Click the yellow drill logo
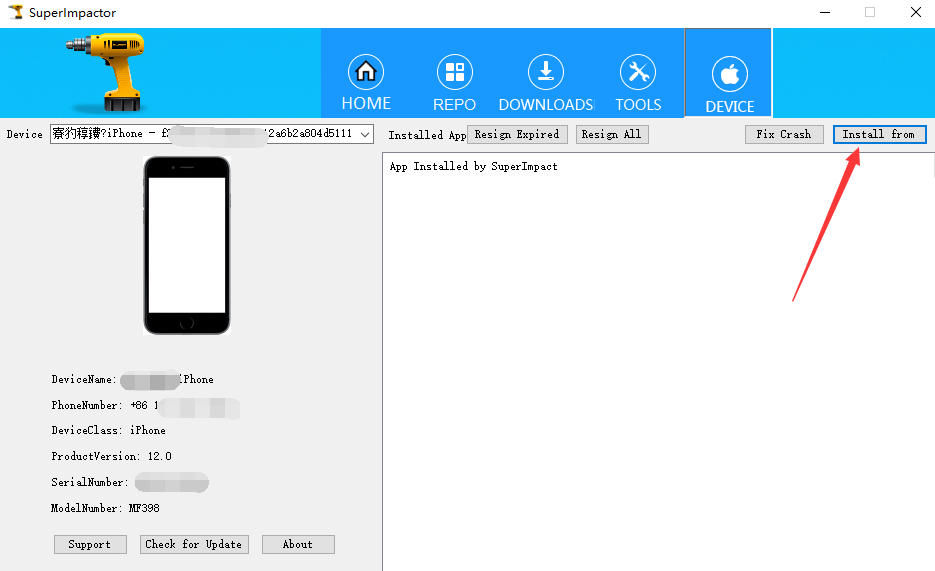The image size is (935, 571). pyautogui.click(x=107, y=72)
